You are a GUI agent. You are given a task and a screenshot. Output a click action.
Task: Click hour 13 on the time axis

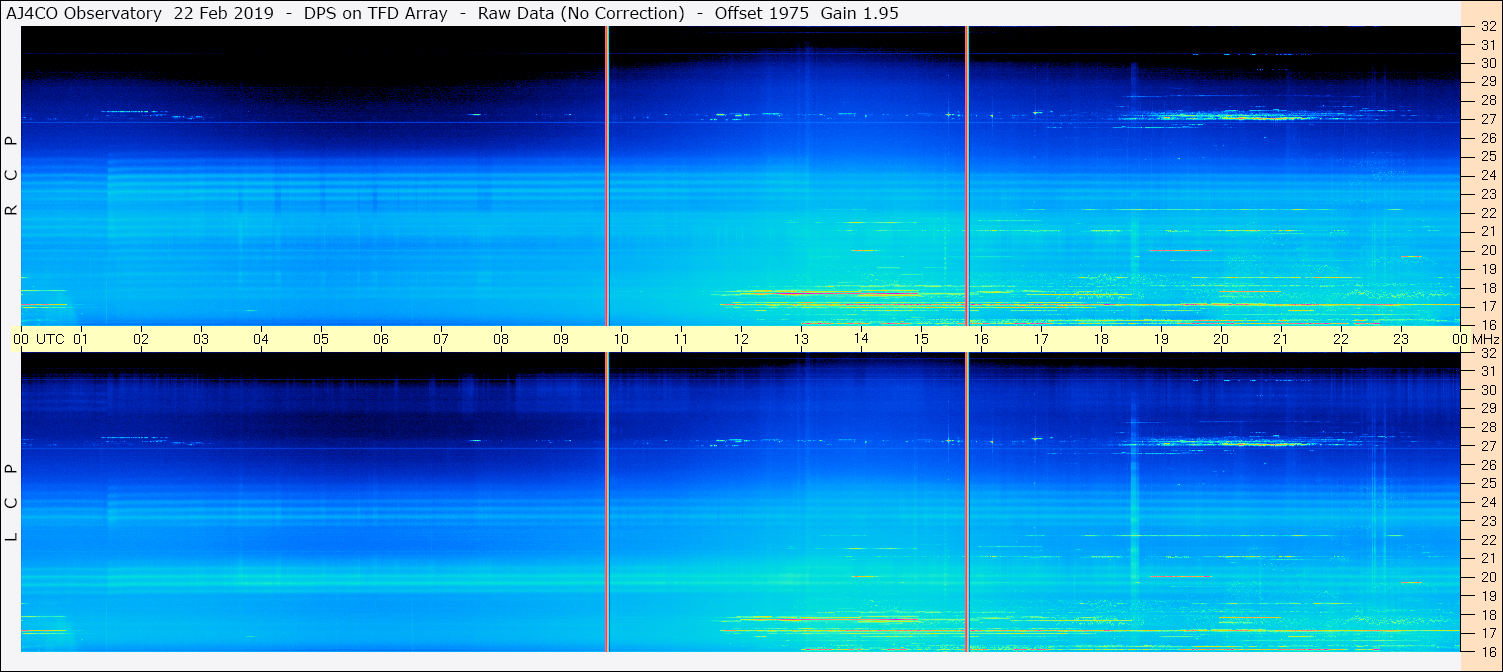(801, 339)
